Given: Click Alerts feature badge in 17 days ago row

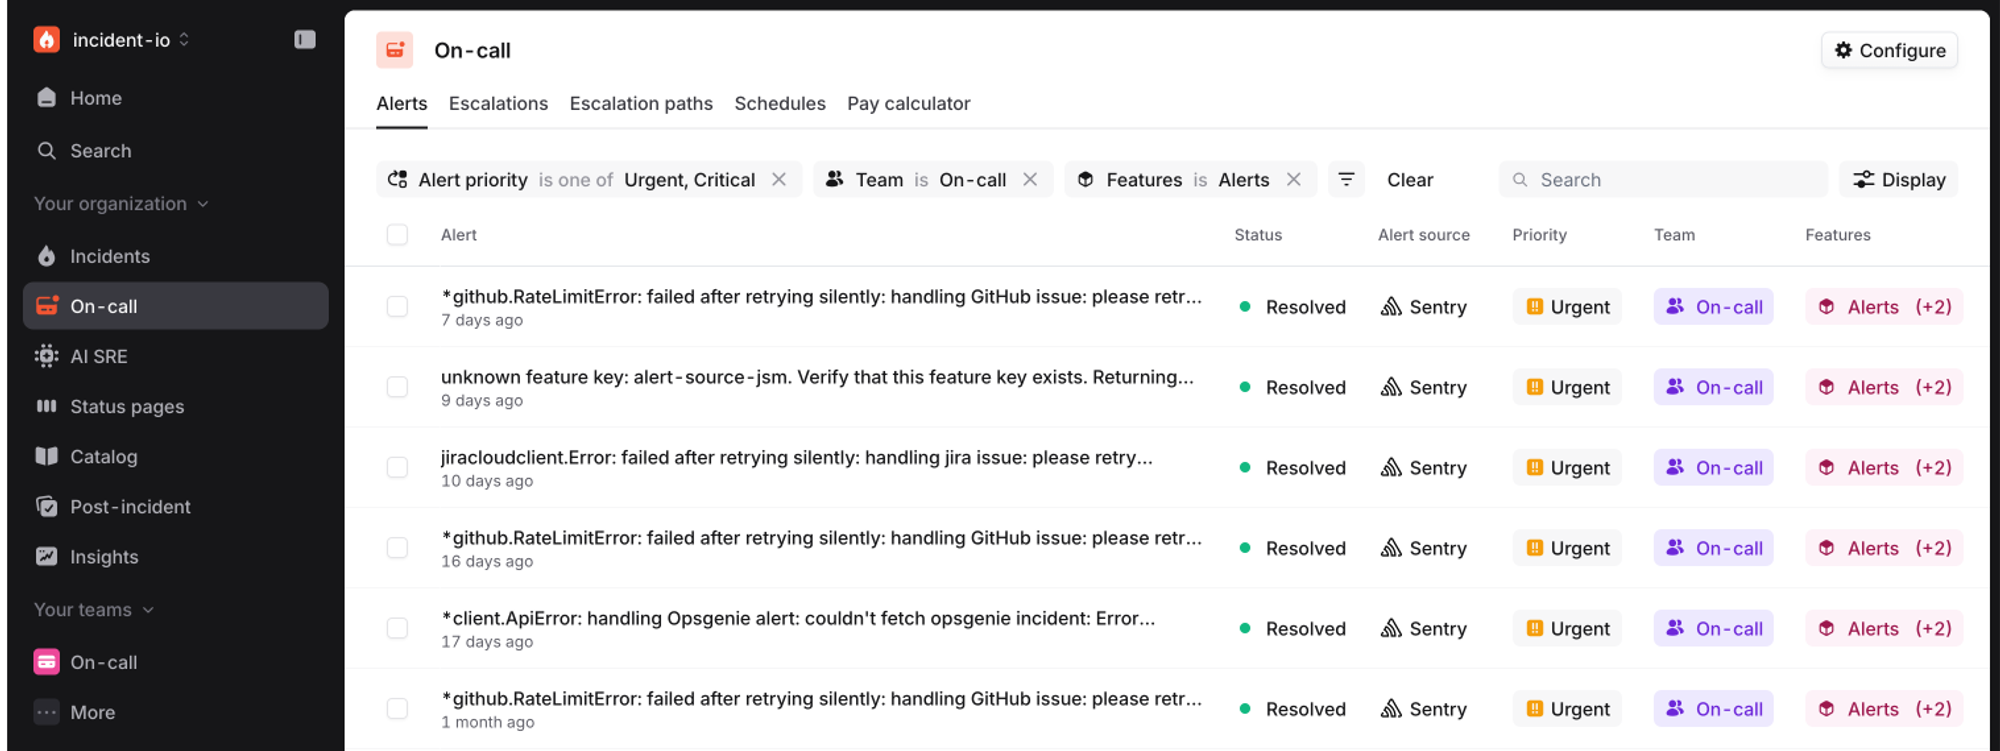Looking at the screenshot, I should [x=1885, y=628].
